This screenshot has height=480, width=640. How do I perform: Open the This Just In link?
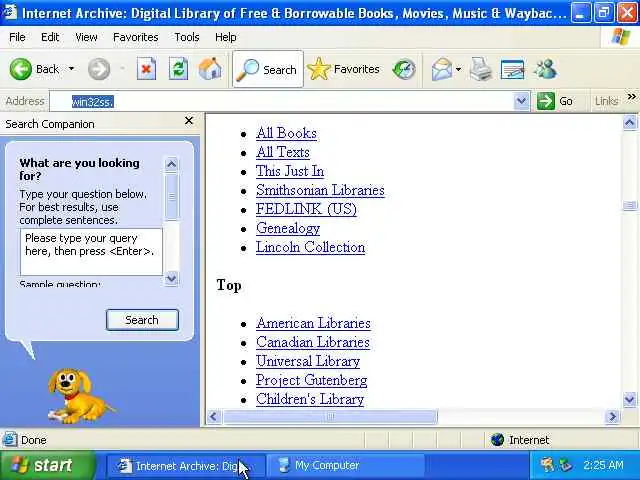(290, 171)
